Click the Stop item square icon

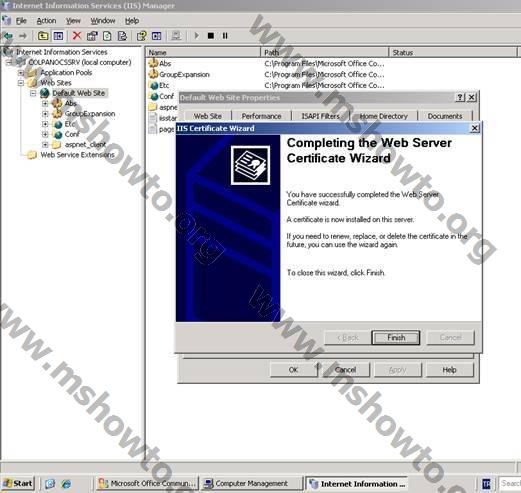pyautogui.click(x=211, y=36)
